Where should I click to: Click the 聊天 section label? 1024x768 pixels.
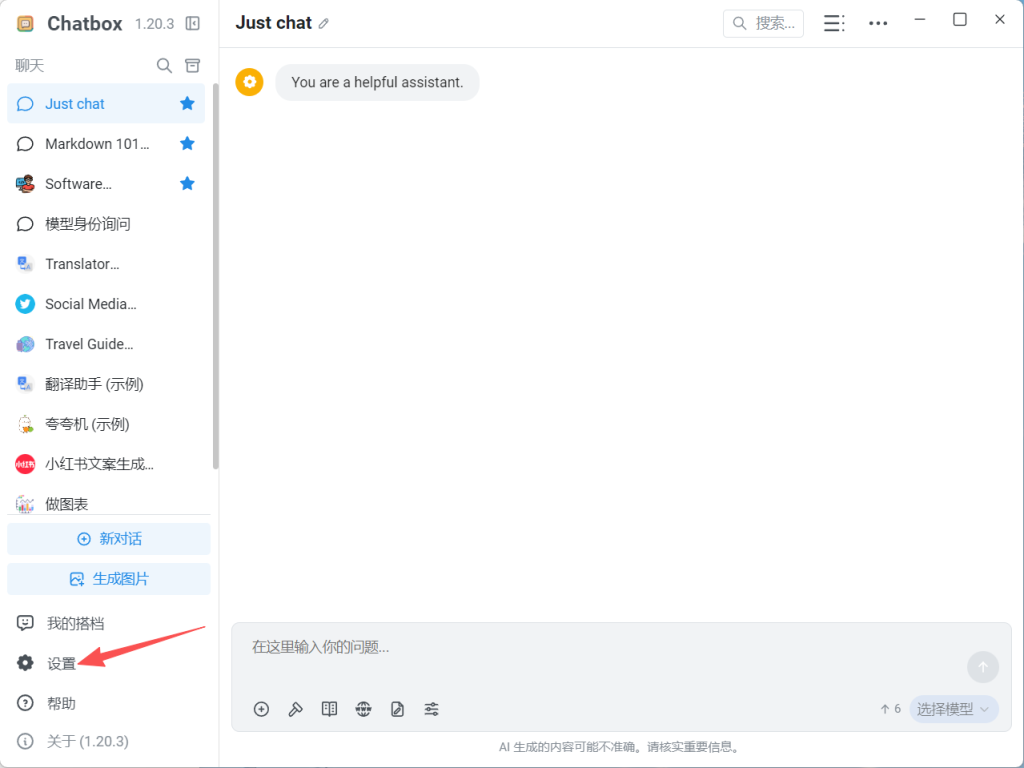pyautogui.click(x=29, y=65)
